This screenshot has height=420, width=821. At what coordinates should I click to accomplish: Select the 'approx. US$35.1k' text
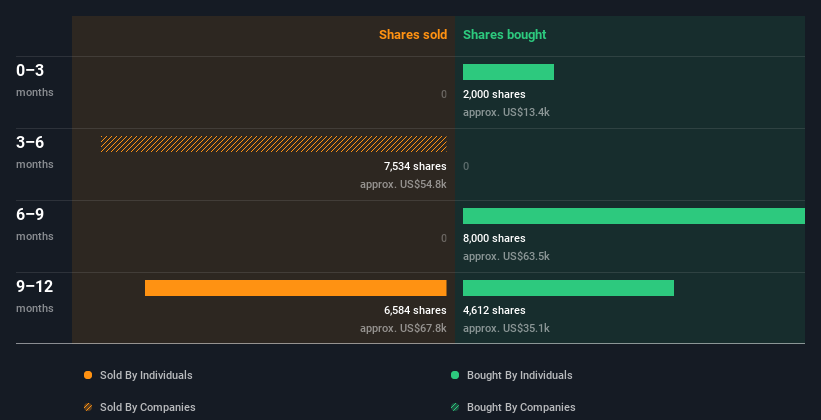[506, 328]
